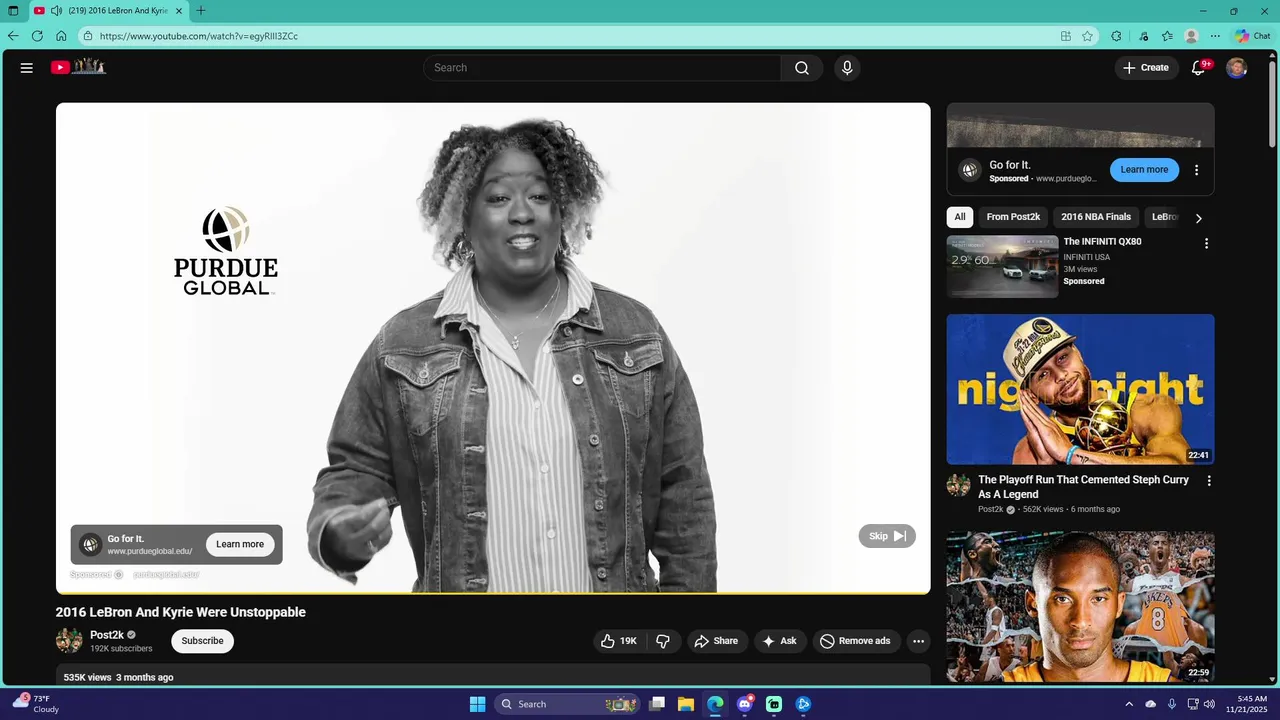Image resolution: width=1280 pixels, height=720 pixels.
Task: Click the yellow ad progress bar
Action: [x=493, y=593]
